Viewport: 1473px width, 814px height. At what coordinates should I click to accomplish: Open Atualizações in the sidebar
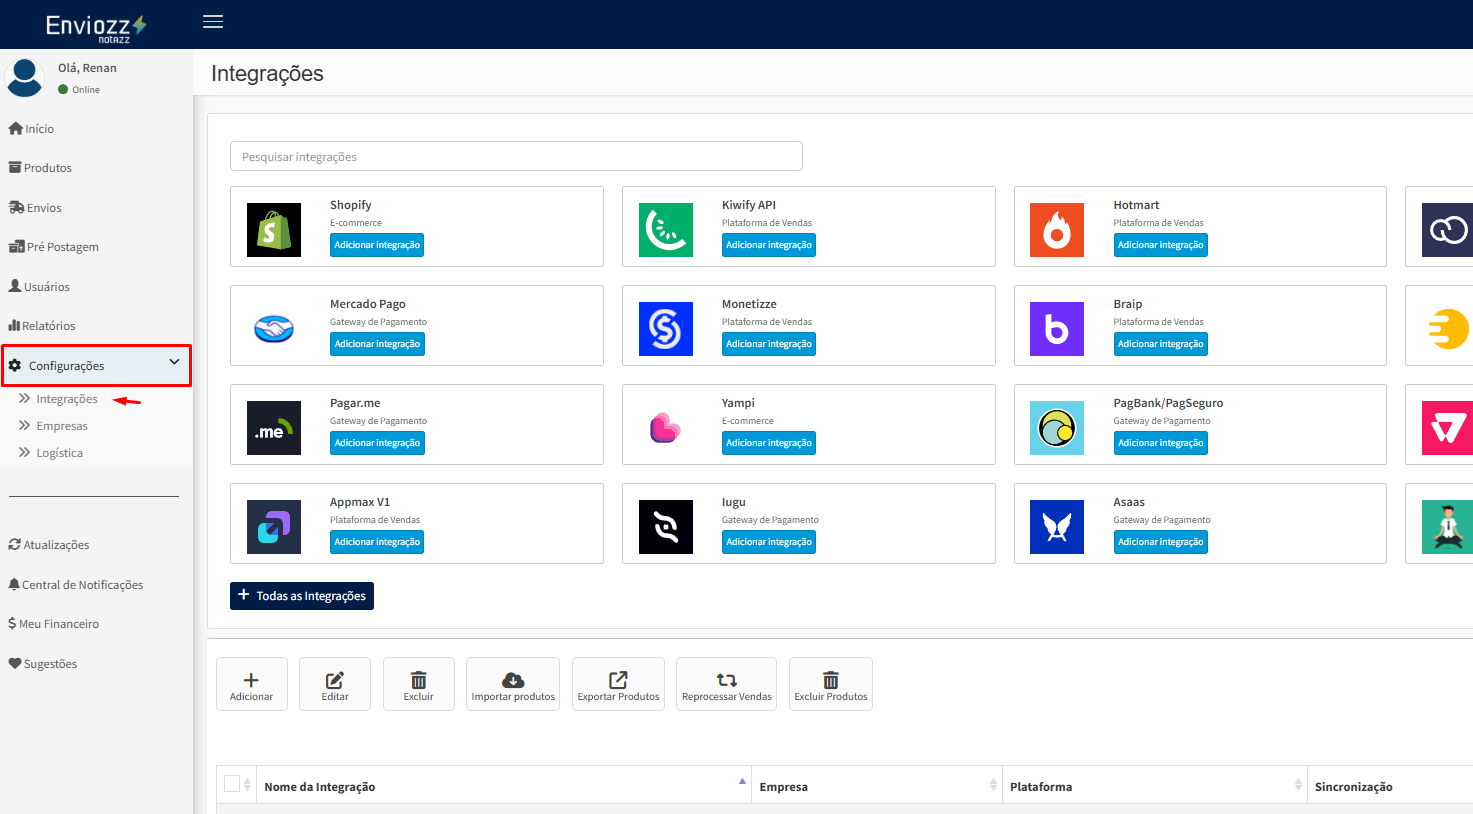pyautogui.click(x=49, y=545)
